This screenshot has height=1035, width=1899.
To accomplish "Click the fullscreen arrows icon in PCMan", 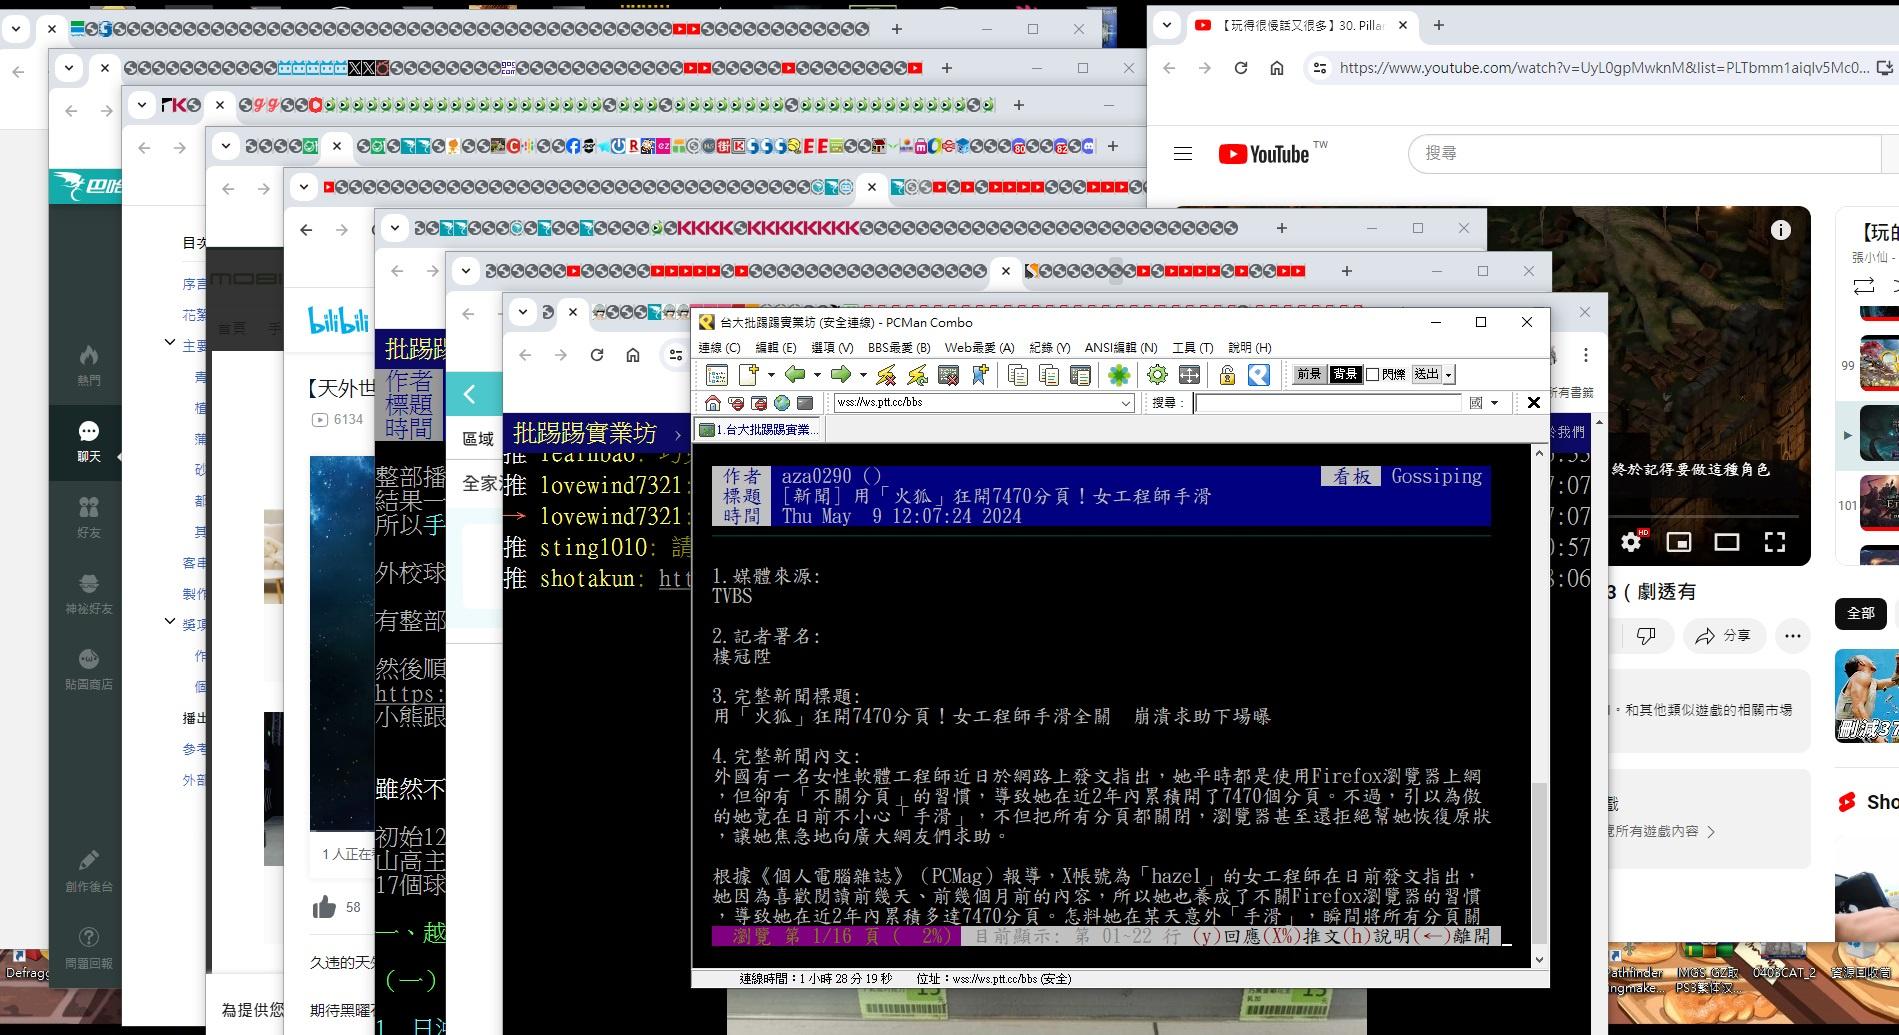I will tap(1189, 375).
